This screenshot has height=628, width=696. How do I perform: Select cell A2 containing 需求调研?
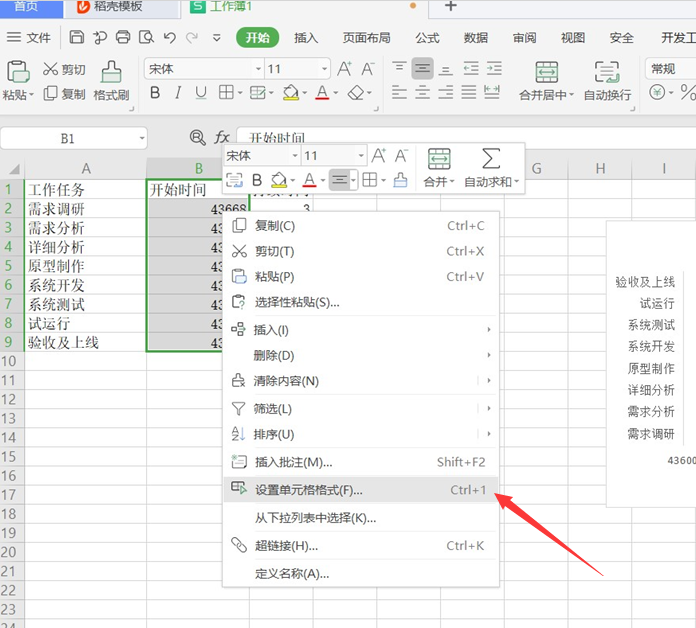(x=85, y=209)
